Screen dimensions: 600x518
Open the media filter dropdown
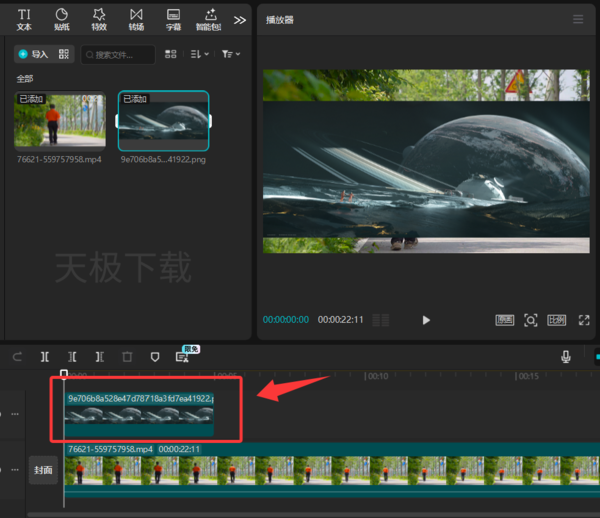point(231,54)
